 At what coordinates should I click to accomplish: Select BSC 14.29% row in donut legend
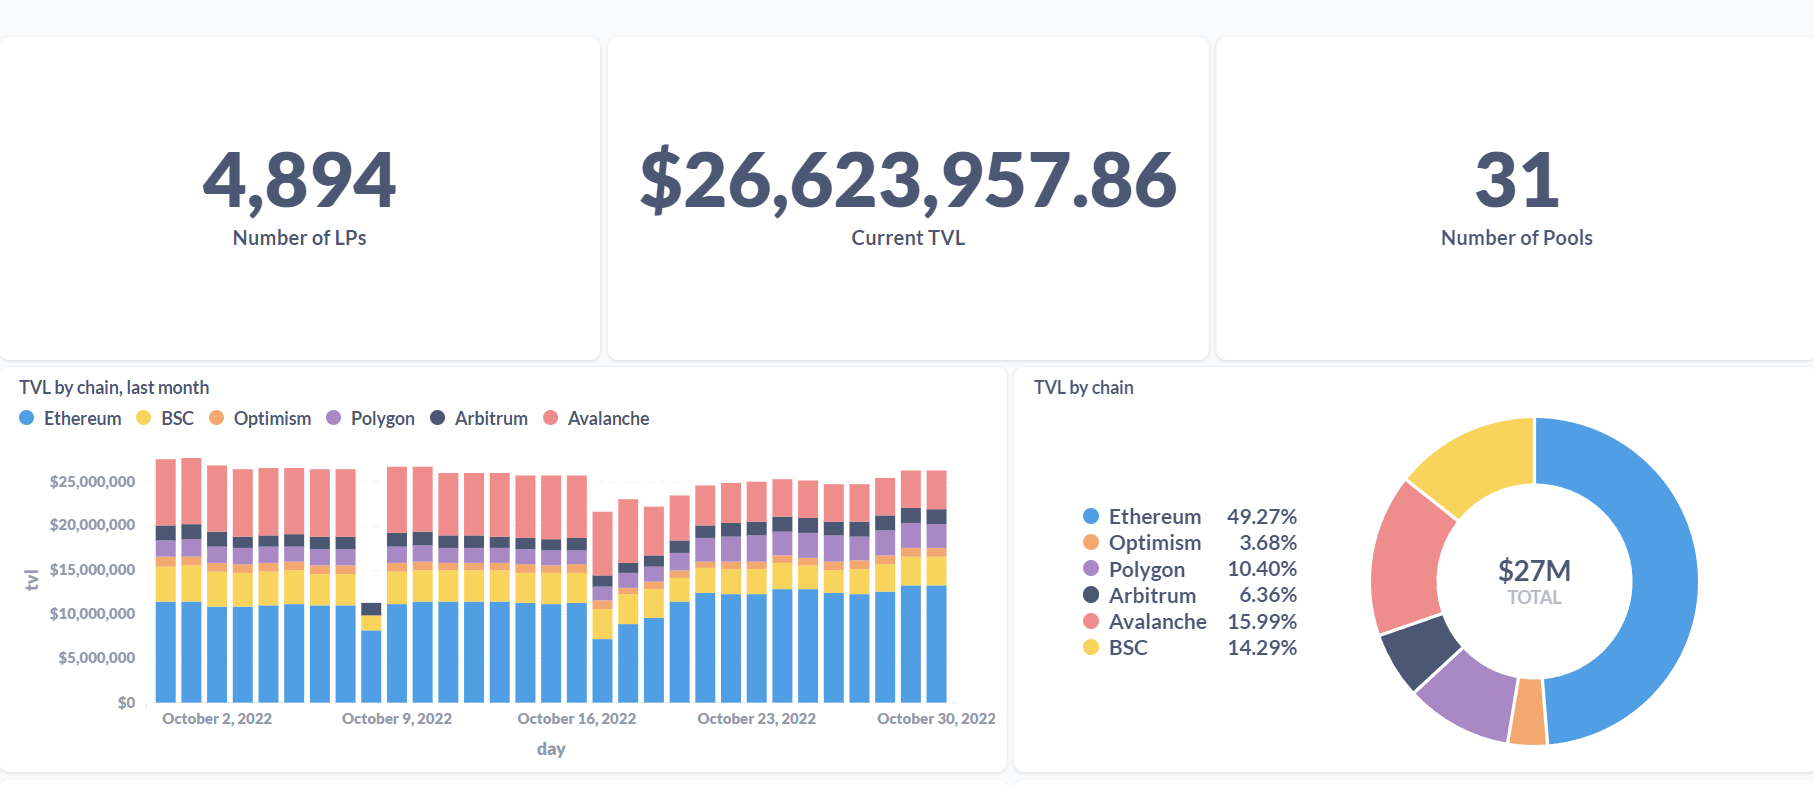[x=1190, y=647]
